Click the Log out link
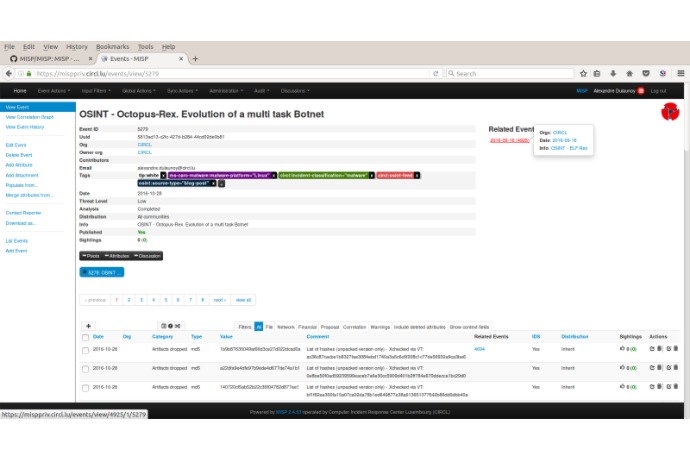Viewport: 690px width, 460px height. pos(658,91)
